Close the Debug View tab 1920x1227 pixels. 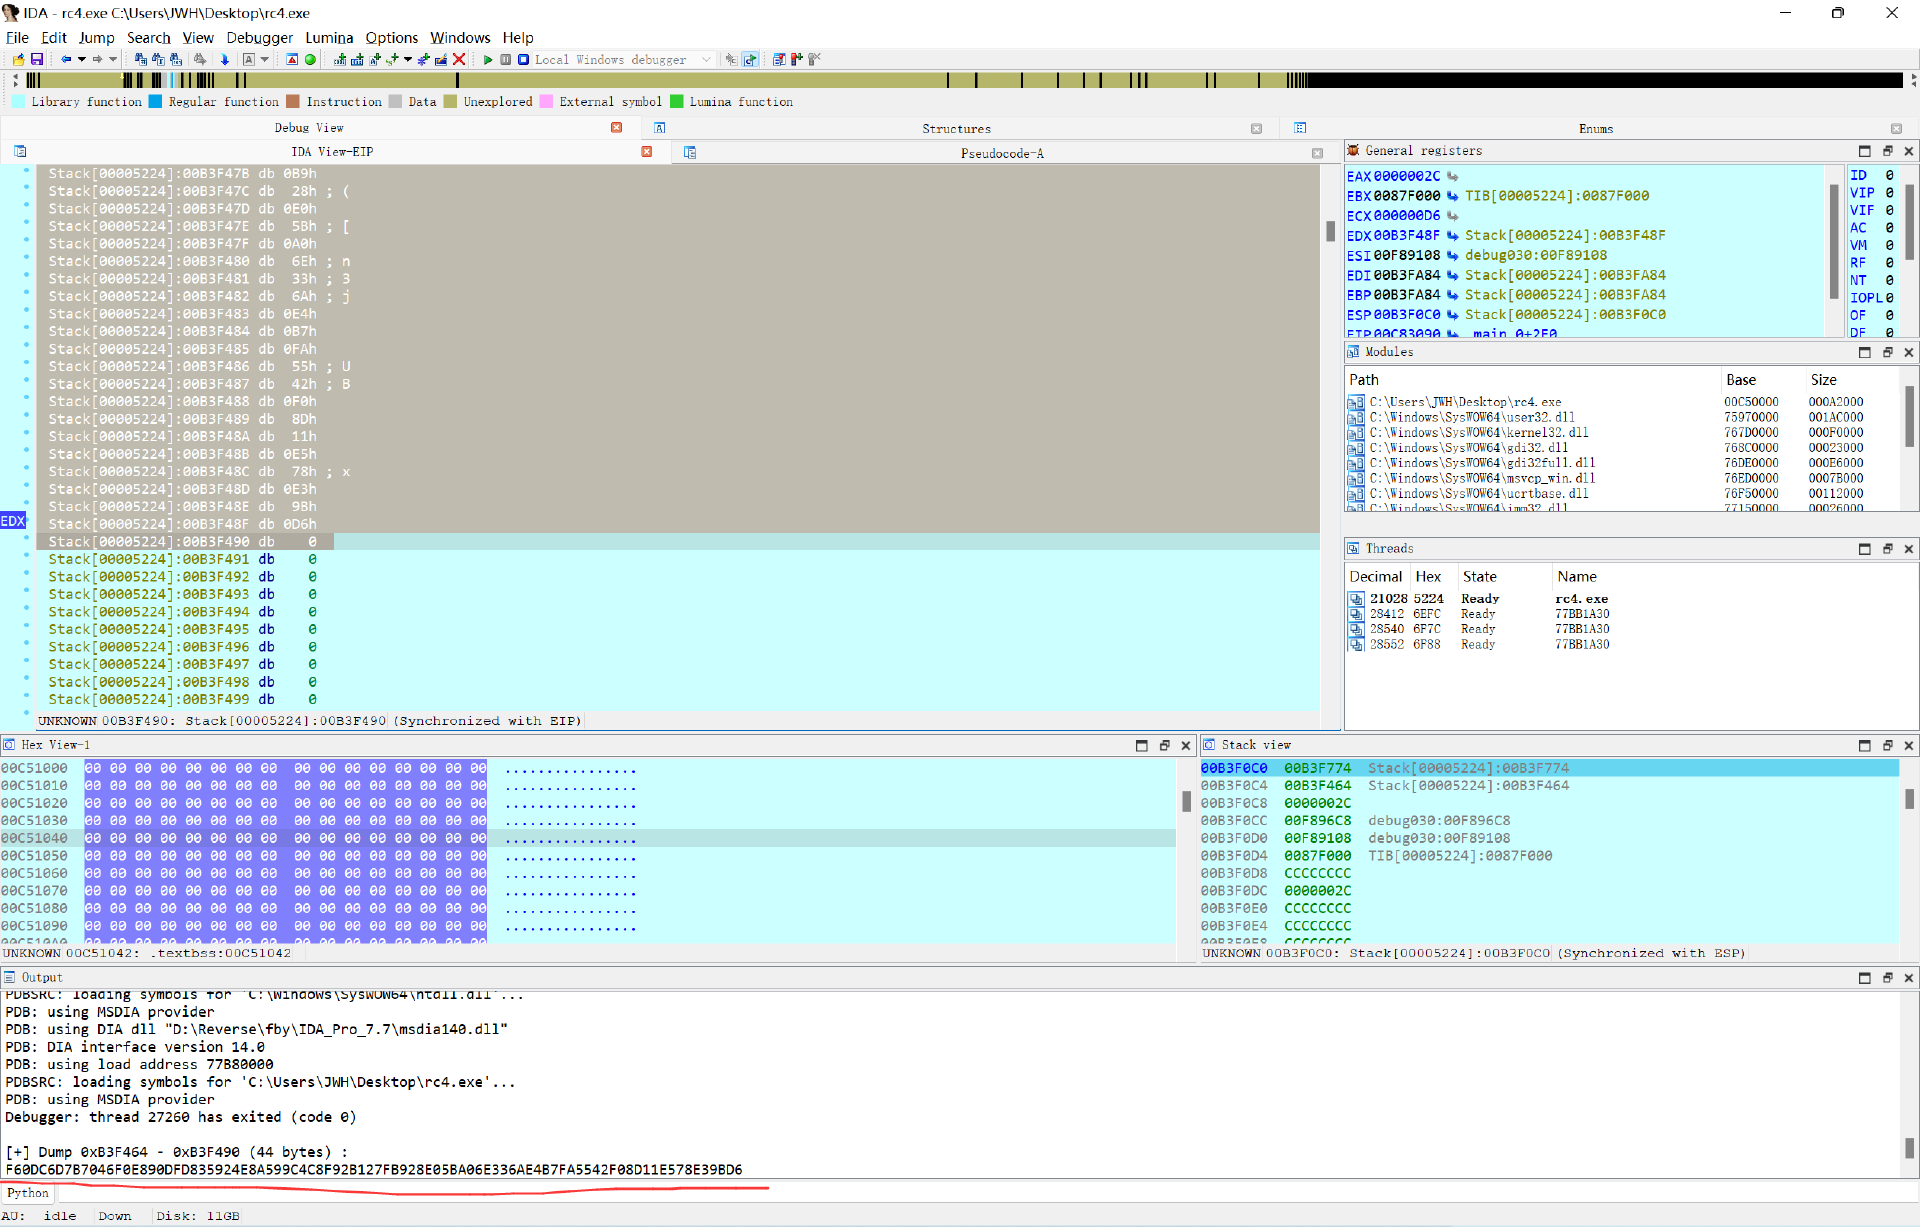(x=616, y=127)
